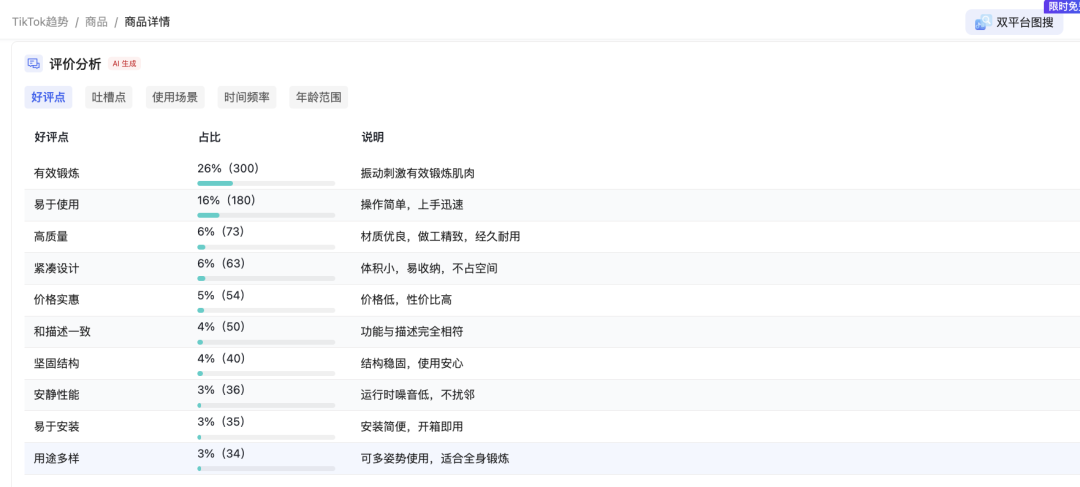The image size is (1080, 487).
Task: Click the 双平台图搜 image search icon
Action: (983, 23)
